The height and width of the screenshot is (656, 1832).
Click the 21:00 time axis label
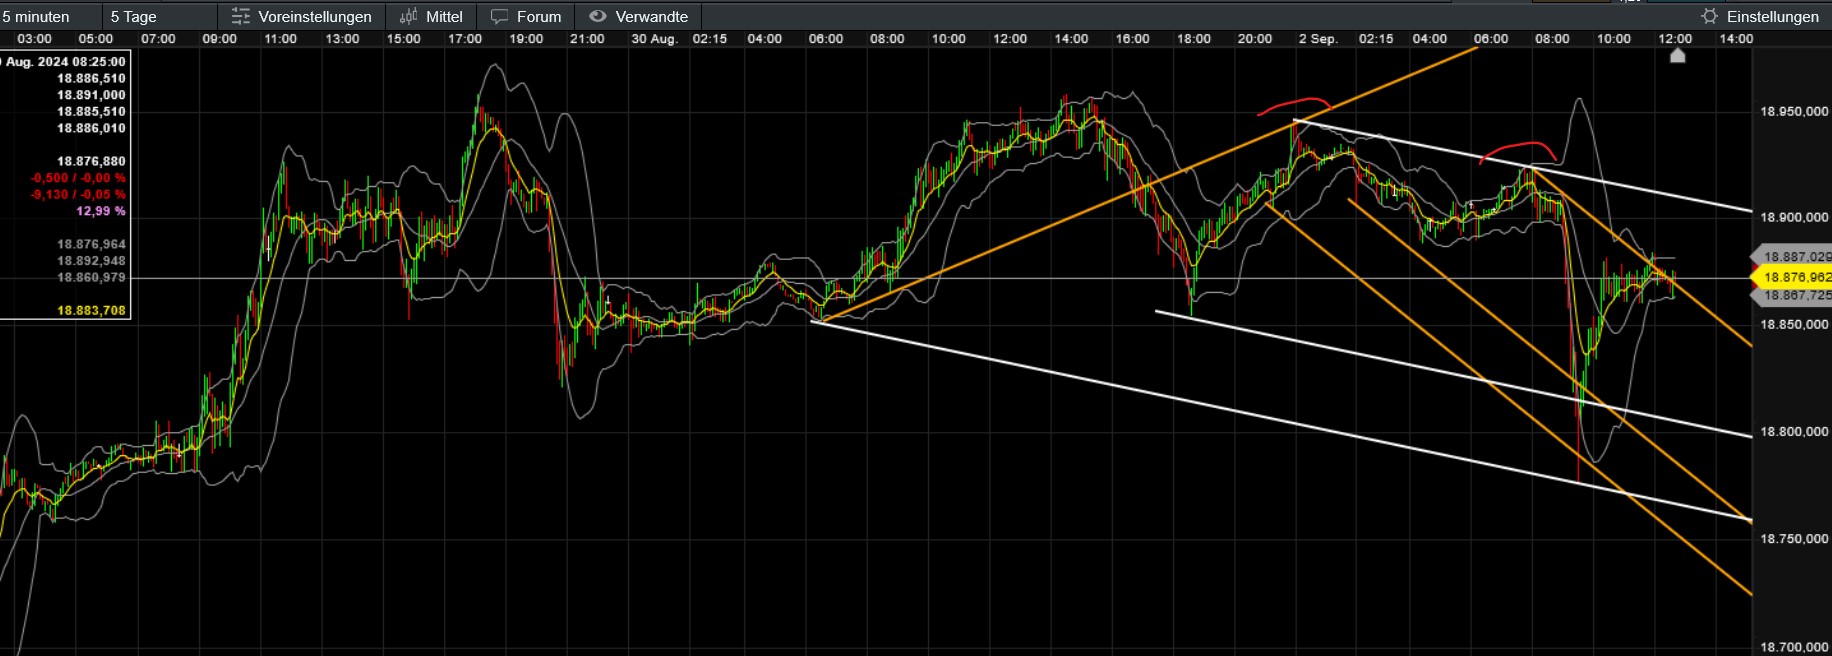[587, 39]
